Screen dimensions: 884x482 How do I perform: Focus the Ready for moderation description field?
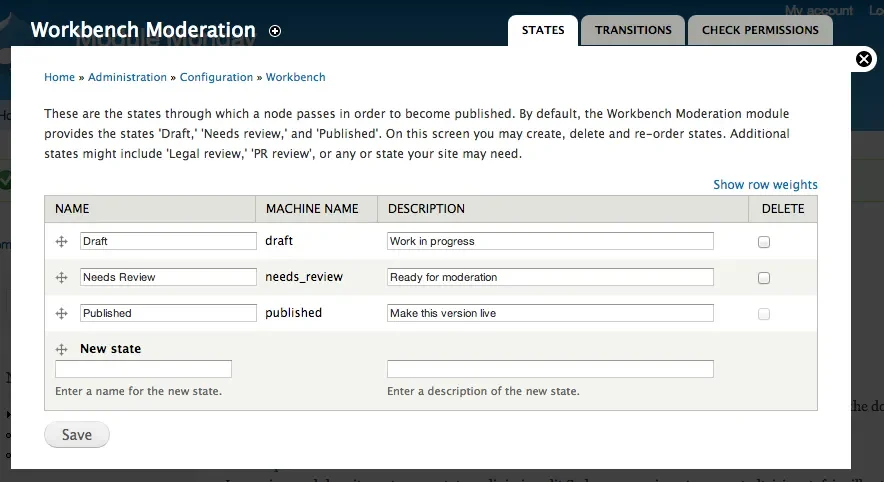tap(550, 277)
